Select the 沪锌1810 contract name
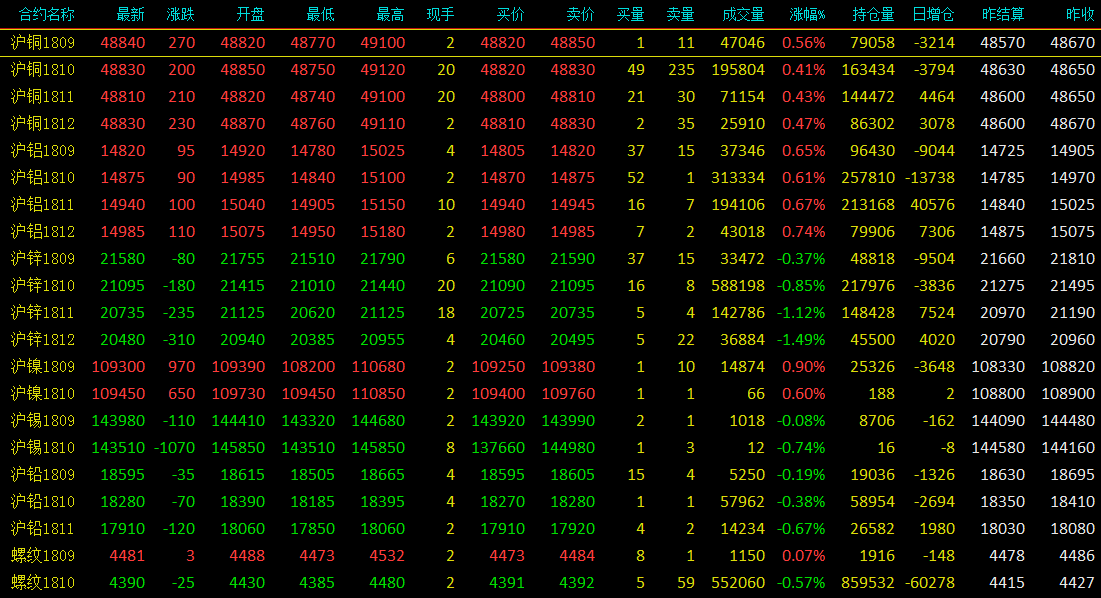This screenshot has width=1101, height=598. point(43,286)
